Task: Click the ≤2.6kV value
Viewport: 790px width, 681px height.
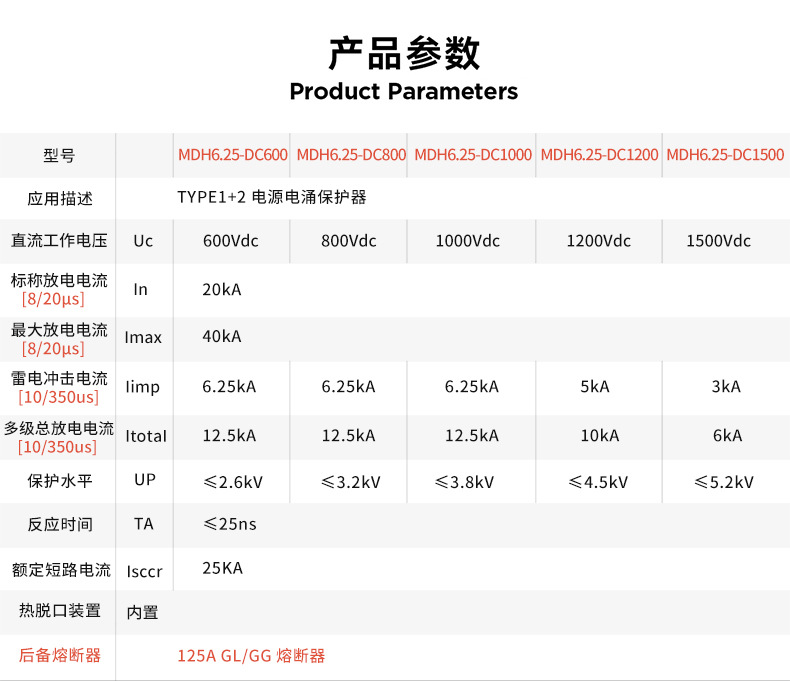Action: pos(233,483)
